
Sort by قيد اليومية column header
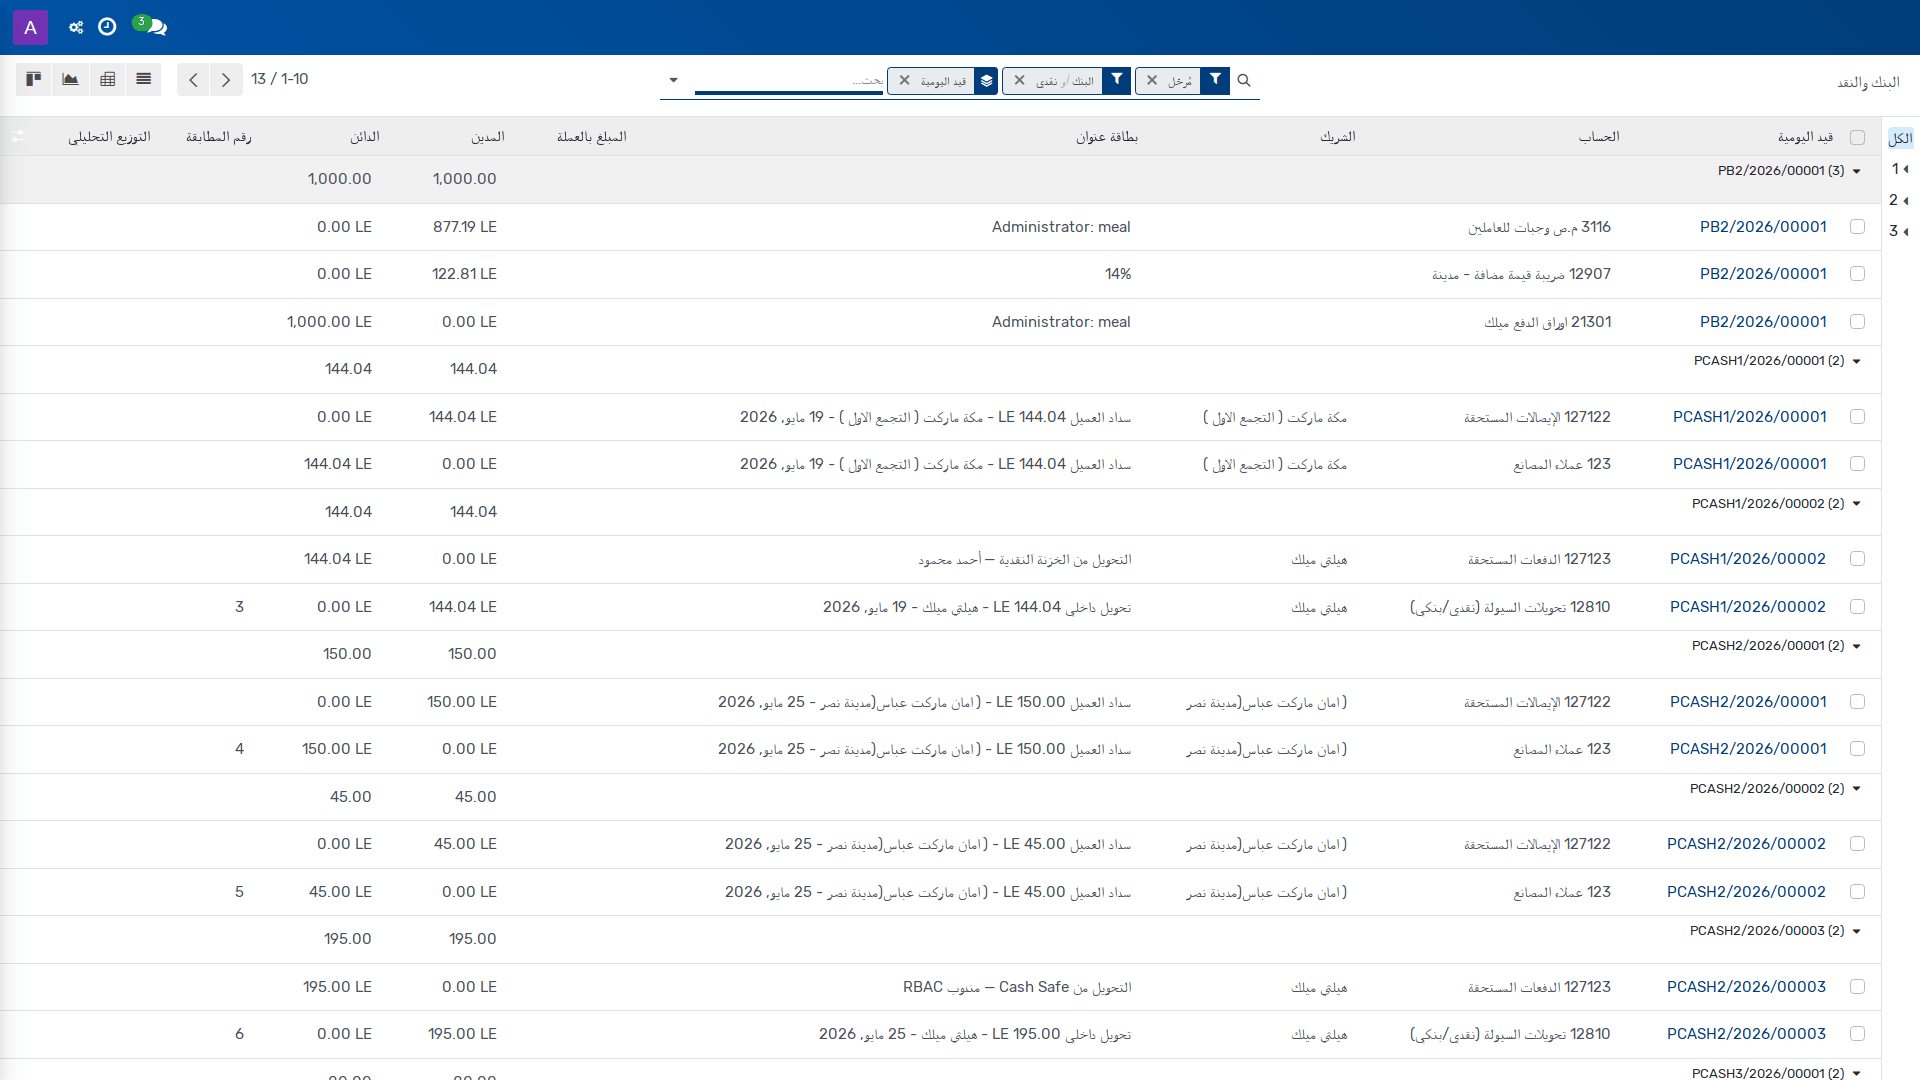(1805, 137)
